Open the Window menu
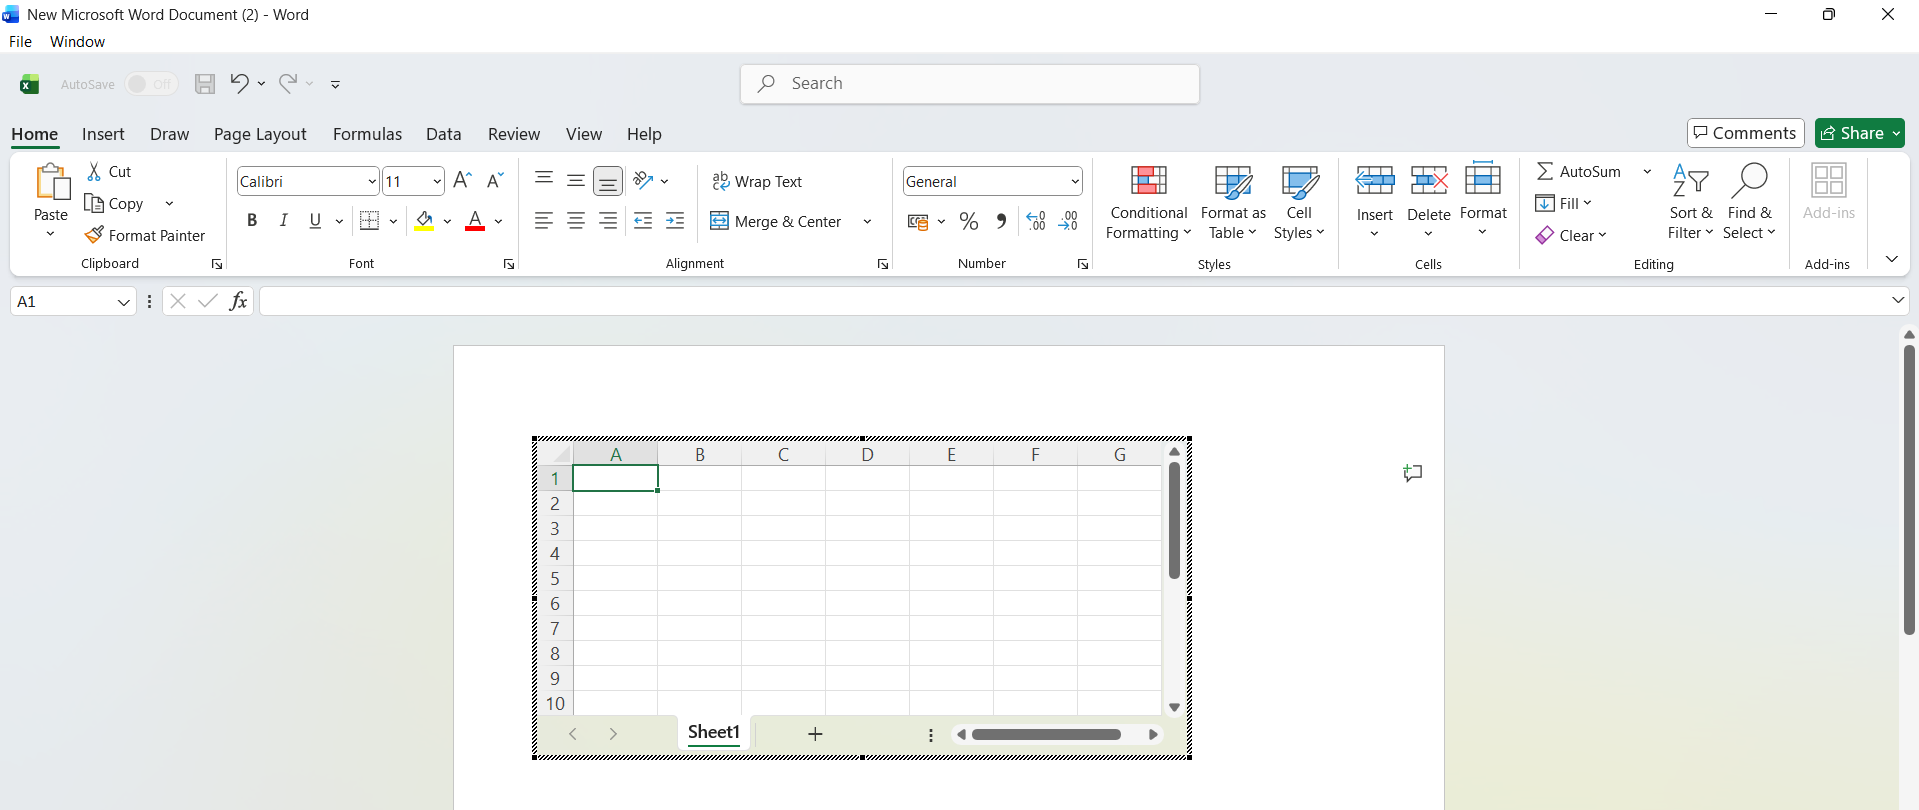 (77, 42)
